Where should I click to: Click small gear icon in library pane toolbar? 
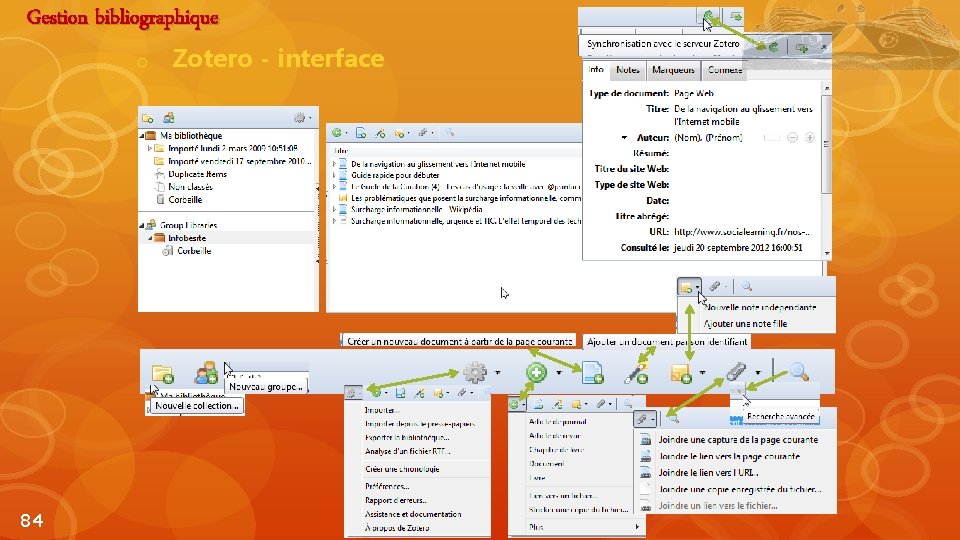coord(299,118)
